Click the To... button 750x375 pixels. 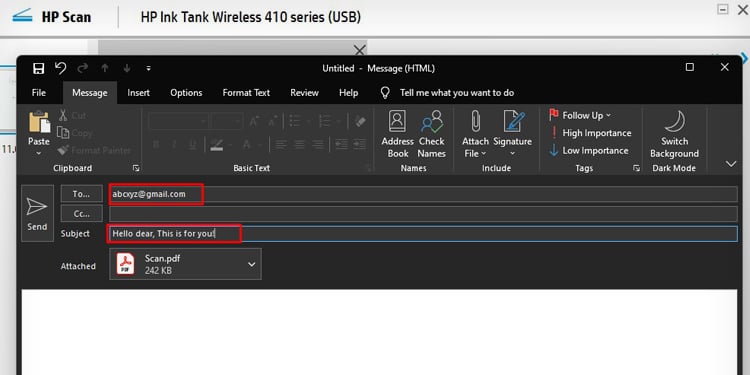click(81, 194)
